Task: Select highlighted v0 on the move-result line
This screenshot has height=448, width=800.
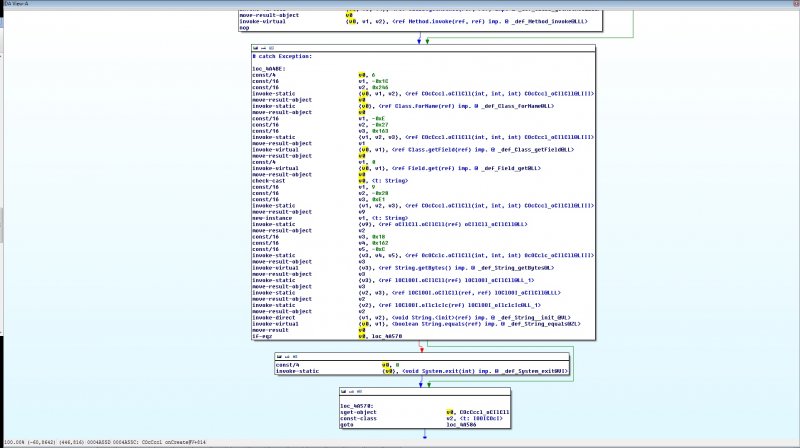Action: [362, 330]
